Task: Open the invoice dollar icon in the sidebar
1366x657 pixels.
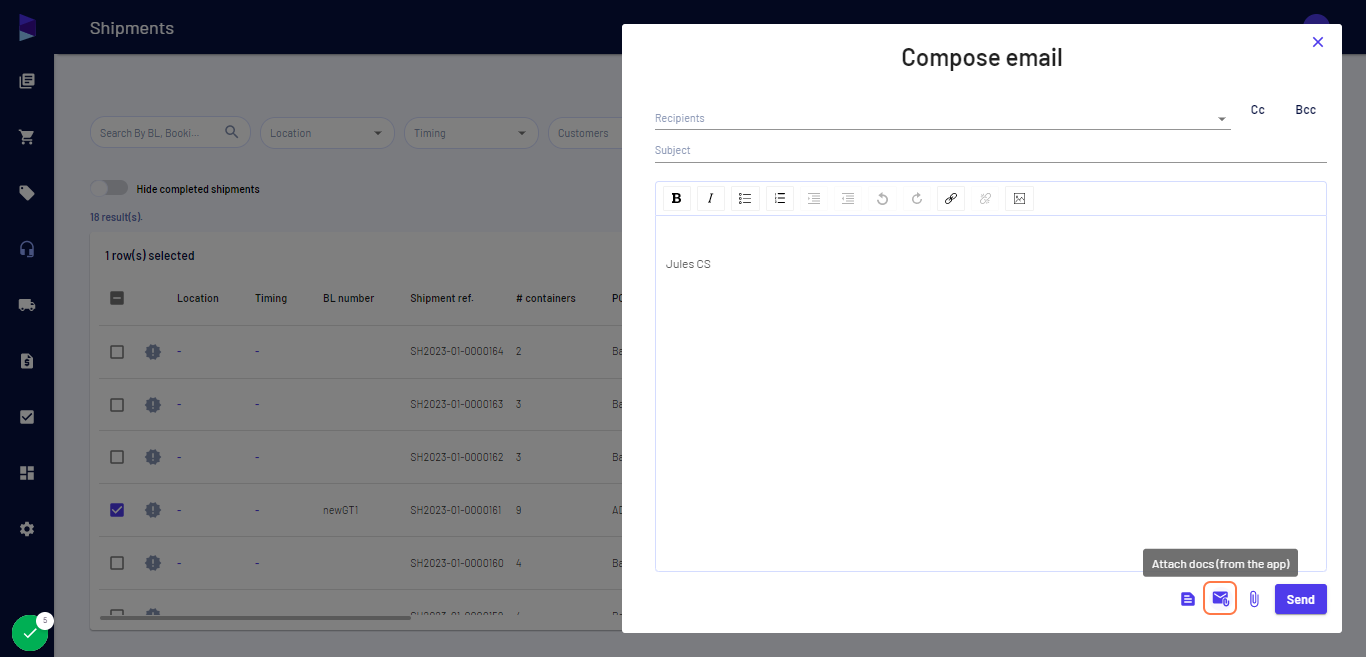Action: pyautogui.click(x=27, y=361)
